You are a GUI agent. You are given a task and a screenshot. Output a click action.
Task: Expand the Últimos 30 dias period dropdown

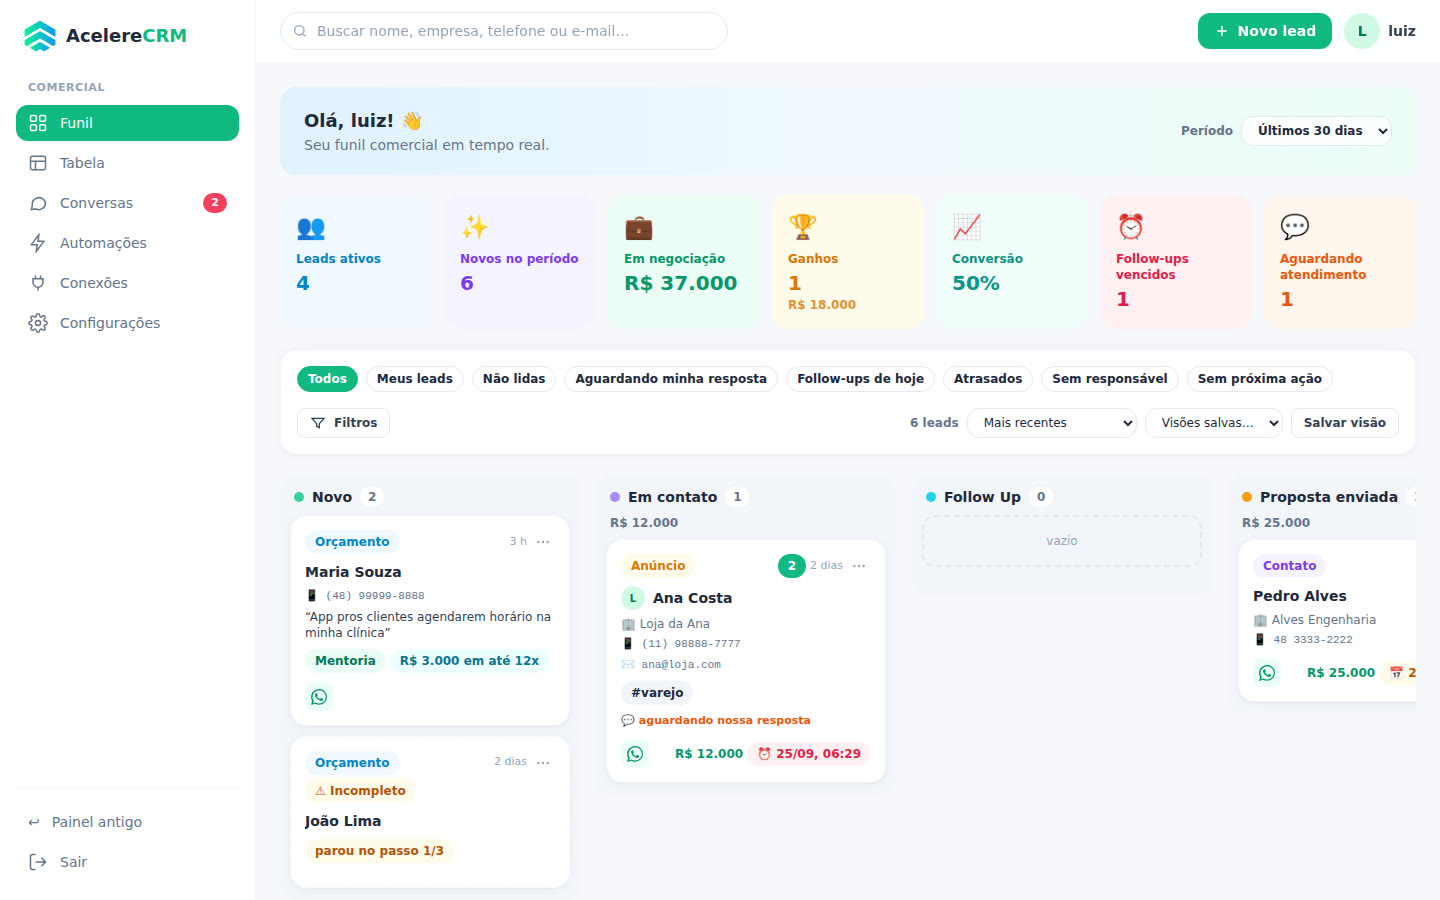tap(1316, 131)
